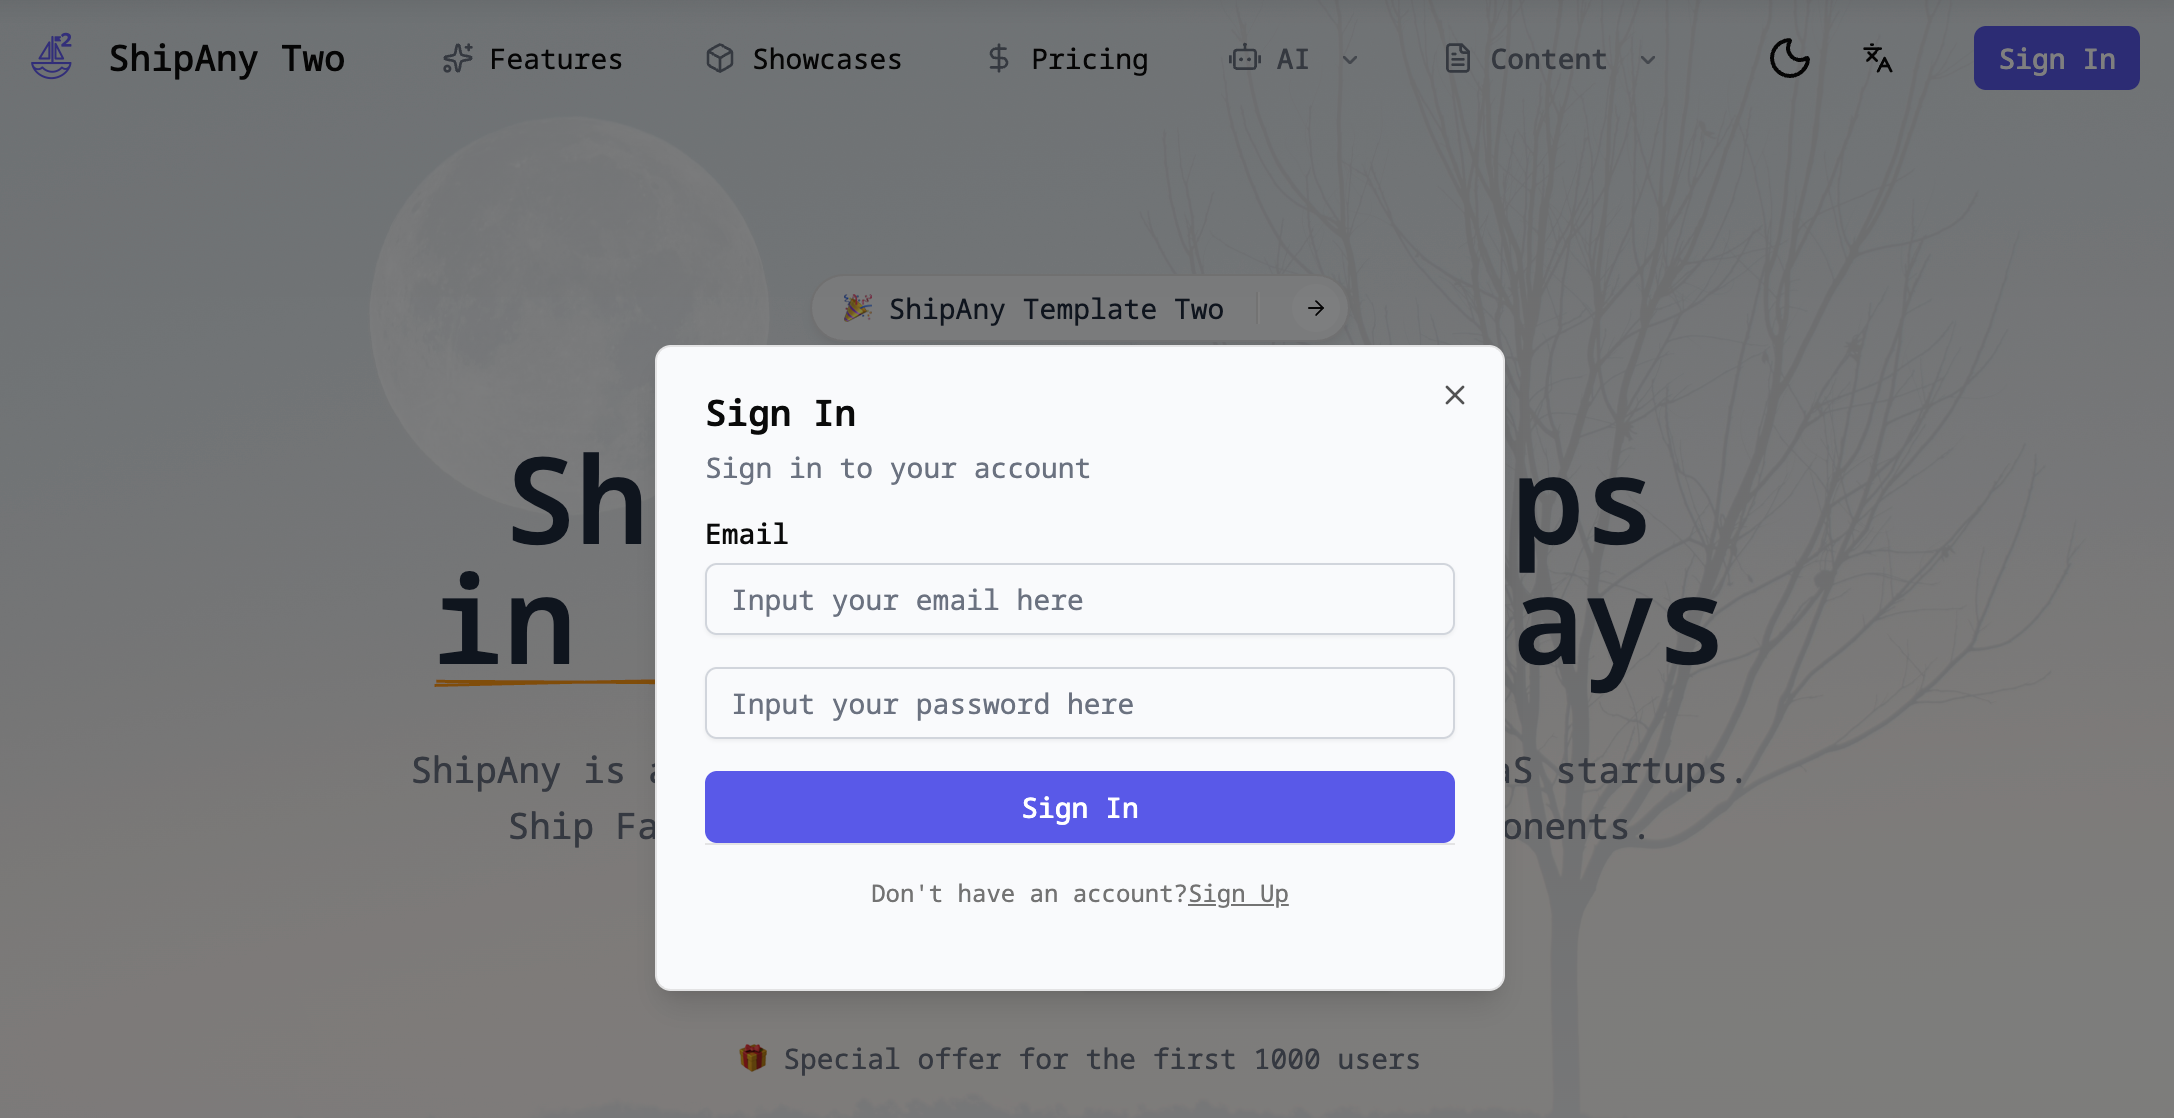Click the Showcases cube icon

click(720, 59)
